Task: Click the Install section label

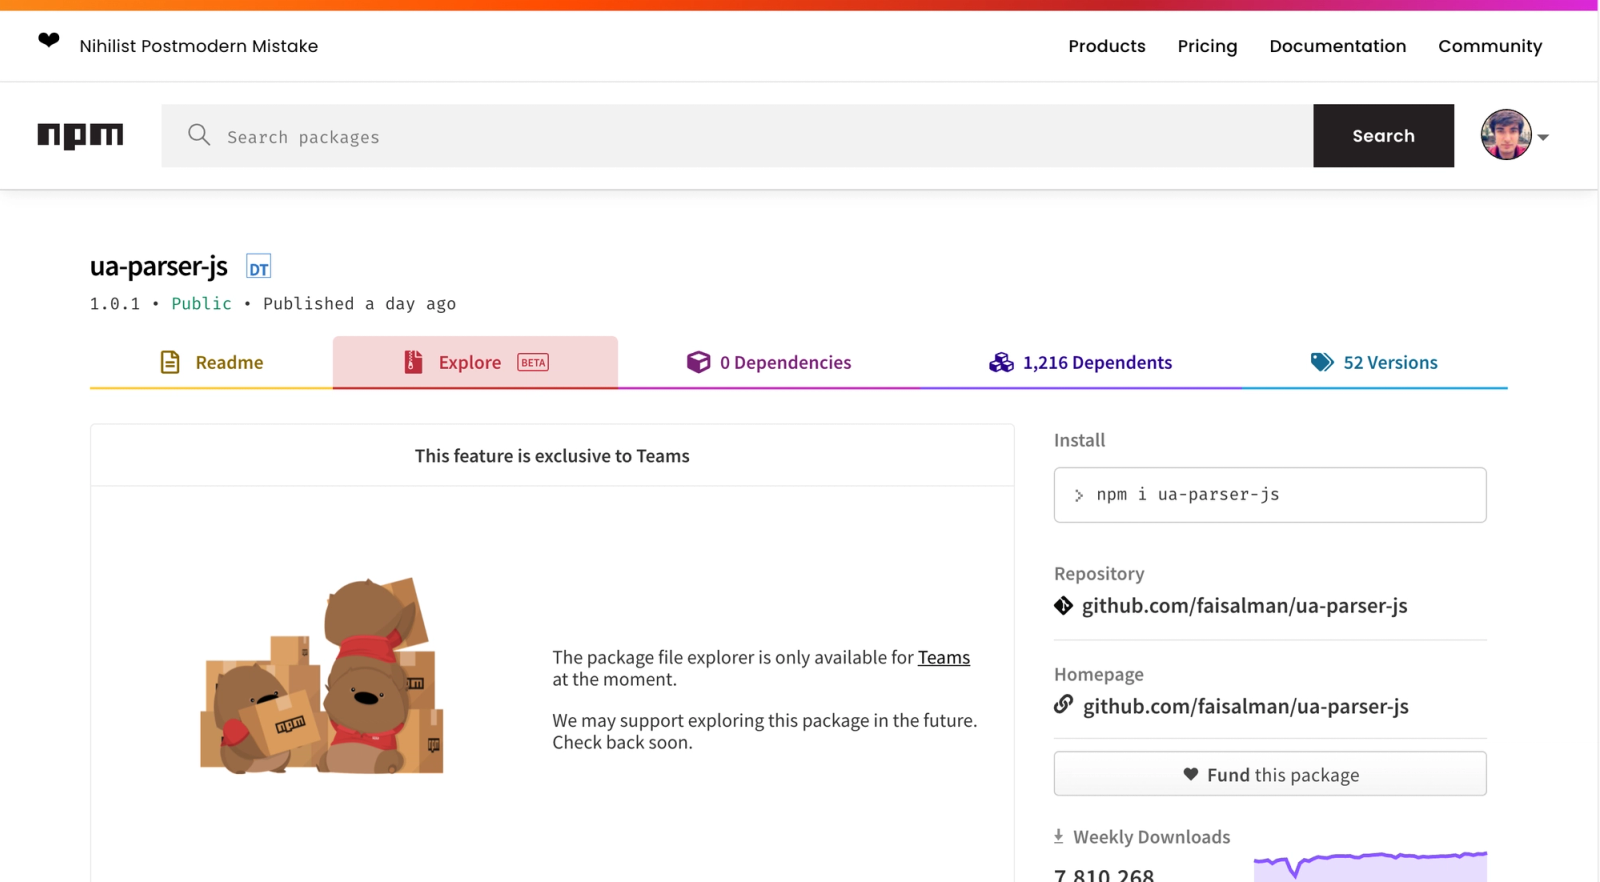Action: point(1079,440)
